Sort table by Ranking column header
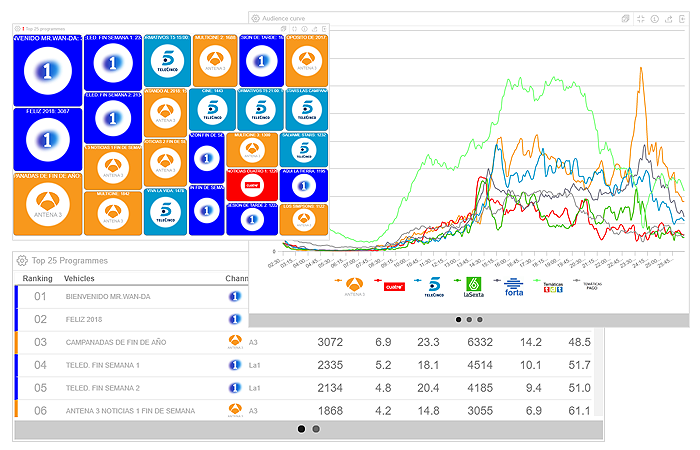The height and width of the screenshot is (450, 700). (37, 278)
